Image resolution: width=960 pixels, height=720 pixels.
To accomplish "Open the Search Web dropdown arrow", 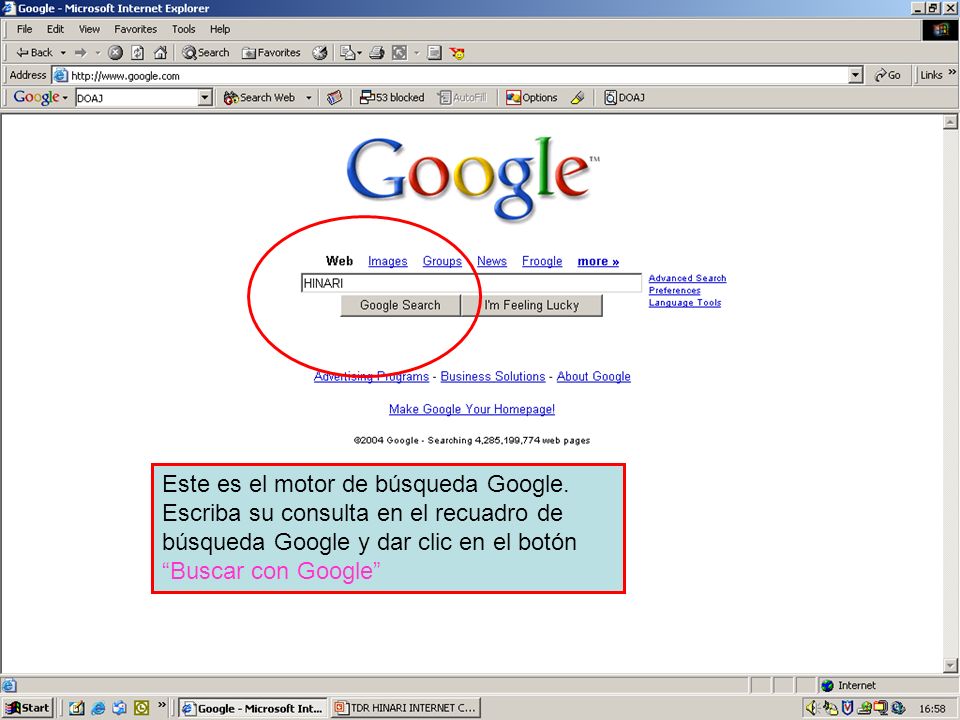I will 309,97.
